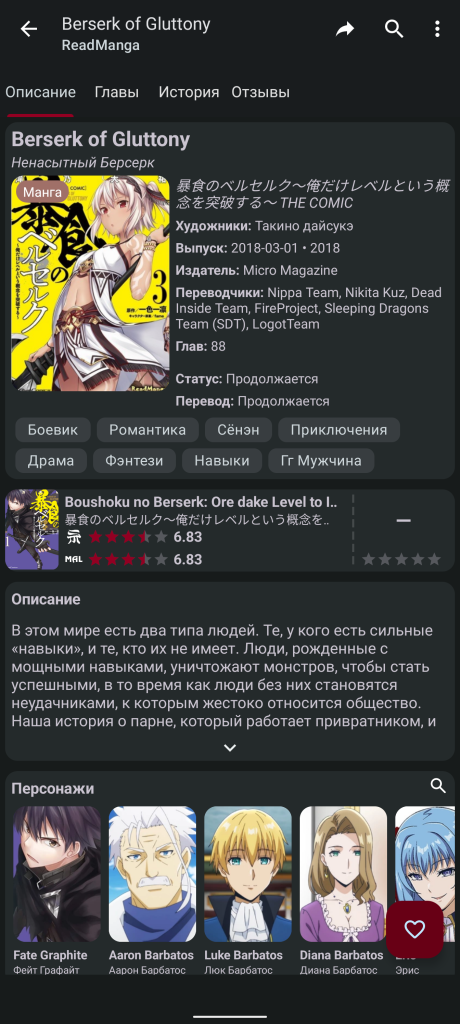Add to favorites with heart button
This screenshot has height=1024, width=460.
[414, 929]
